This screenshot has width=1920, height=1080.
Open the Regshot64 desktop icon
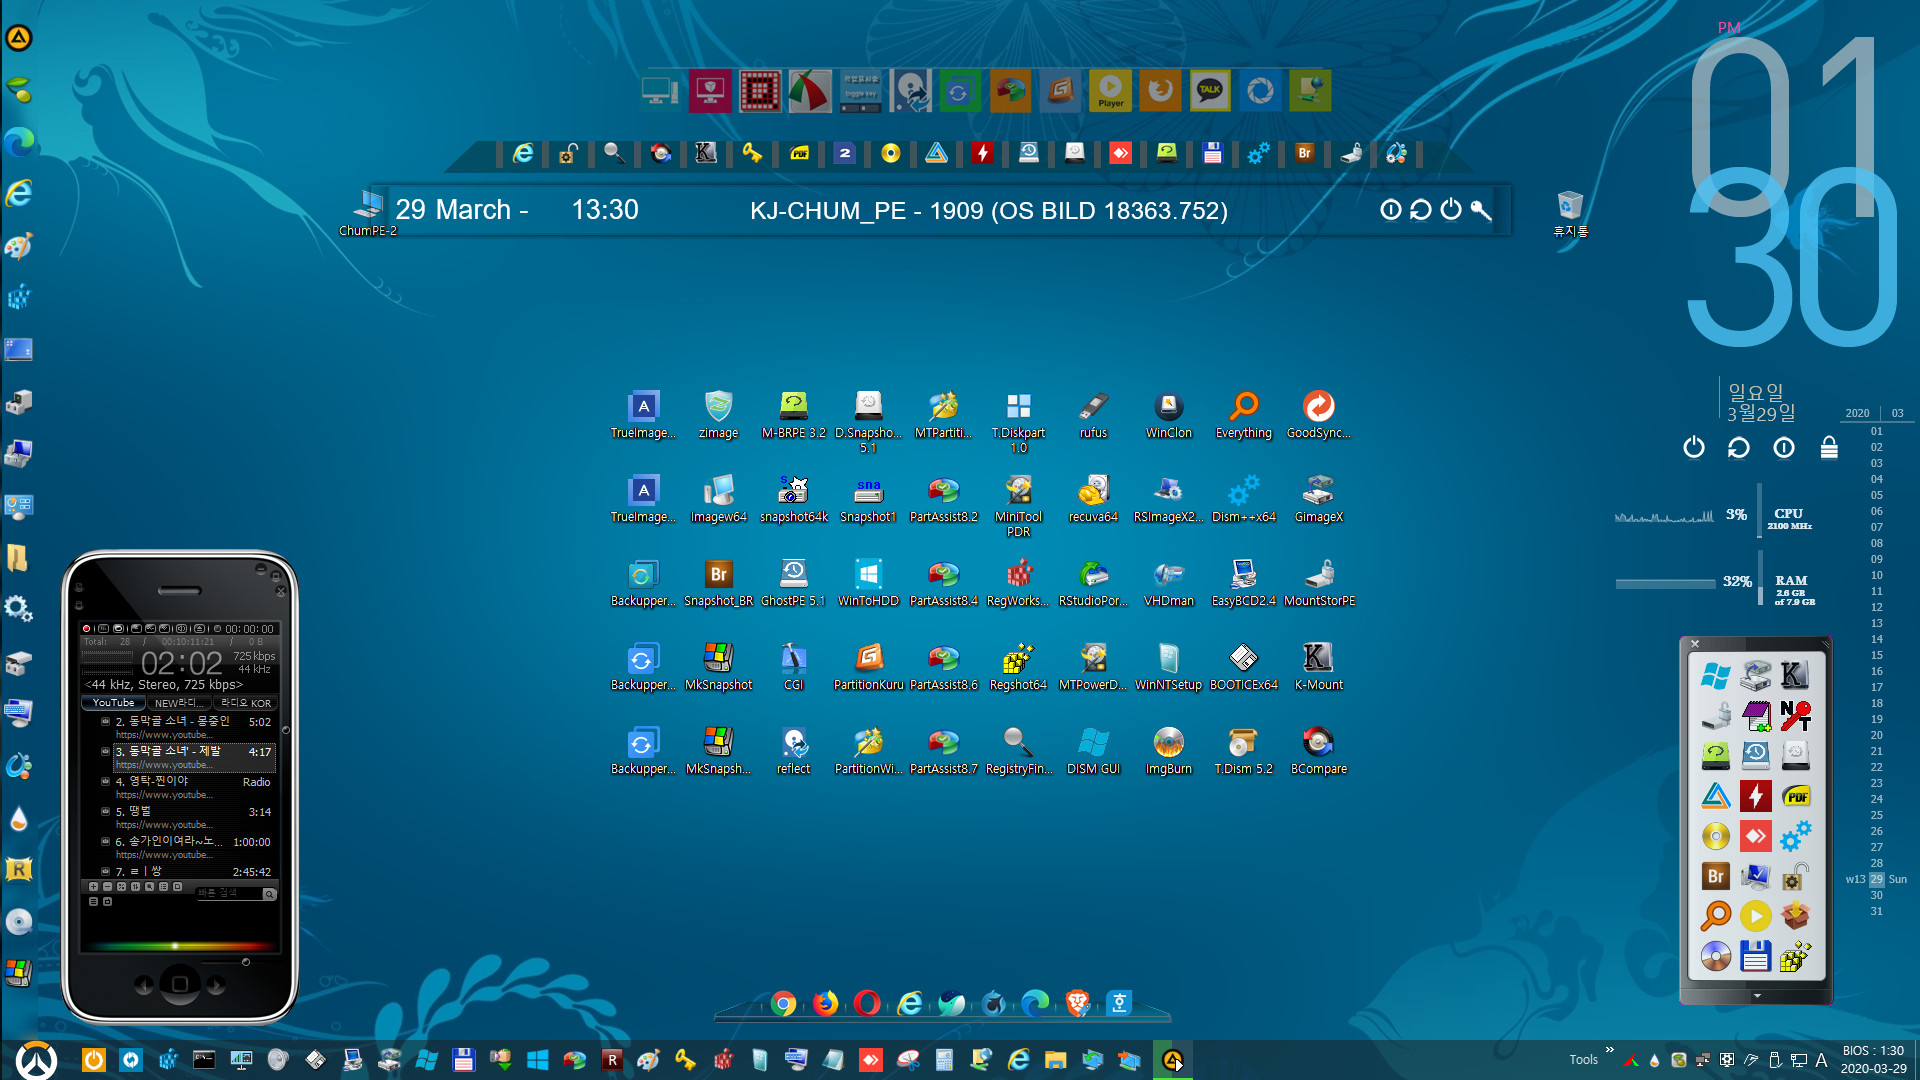[x=1018, y=667]
